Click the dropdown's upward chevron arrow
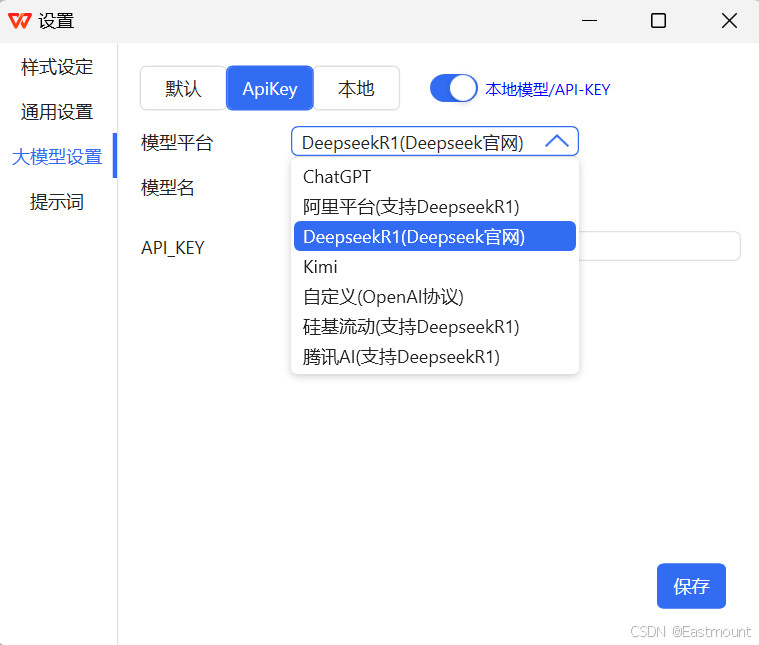This screenshot has width=759, height=645. 557,141
